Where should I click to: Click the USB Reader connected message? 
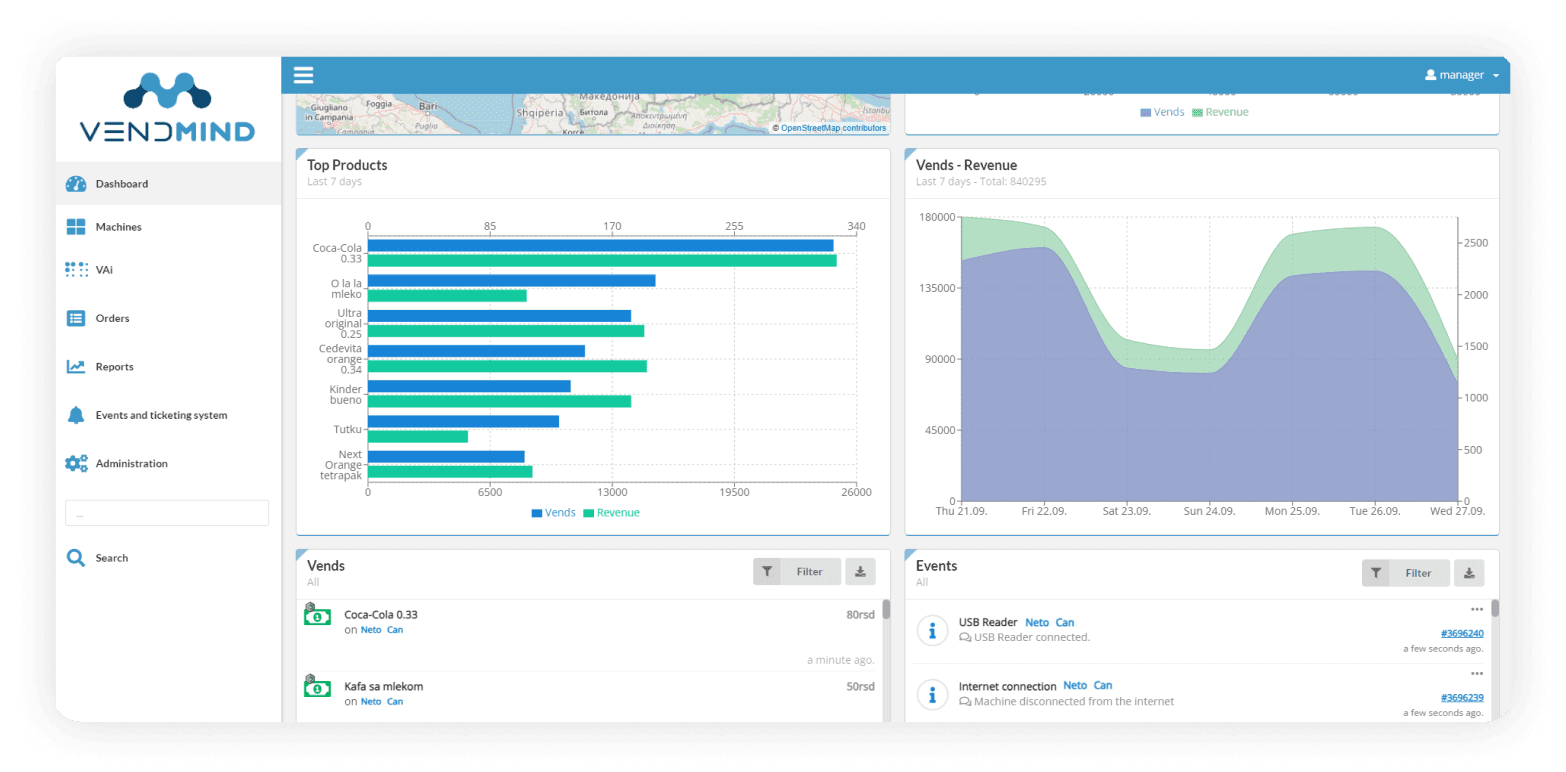pos(1032,637)
